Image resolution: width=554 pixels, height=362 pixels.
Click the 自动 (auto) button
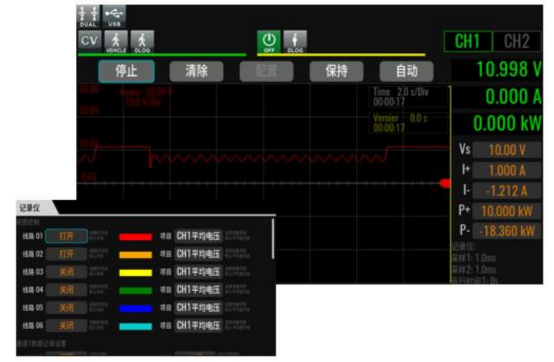click(x=406, y=71)
